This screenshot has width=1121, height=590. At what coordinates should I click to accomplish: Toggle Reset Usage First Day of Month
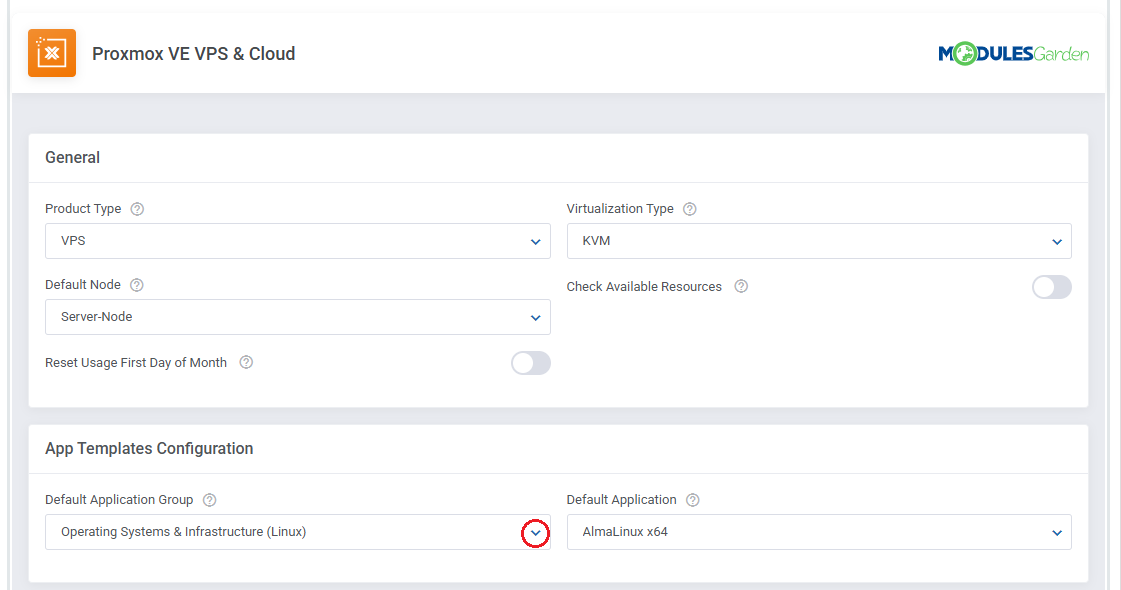pyautogui.click(x=530, y=363)
